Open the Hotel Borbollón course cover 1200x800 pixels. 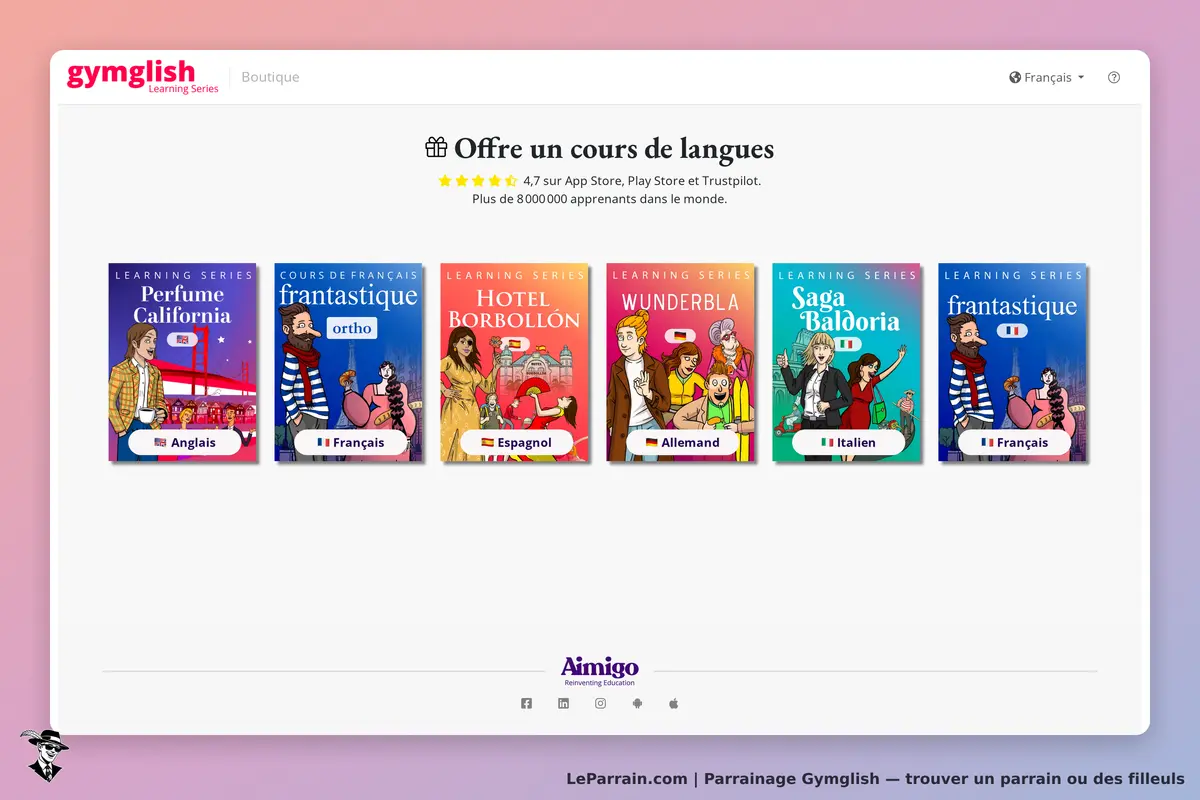(x=515, y=362)
